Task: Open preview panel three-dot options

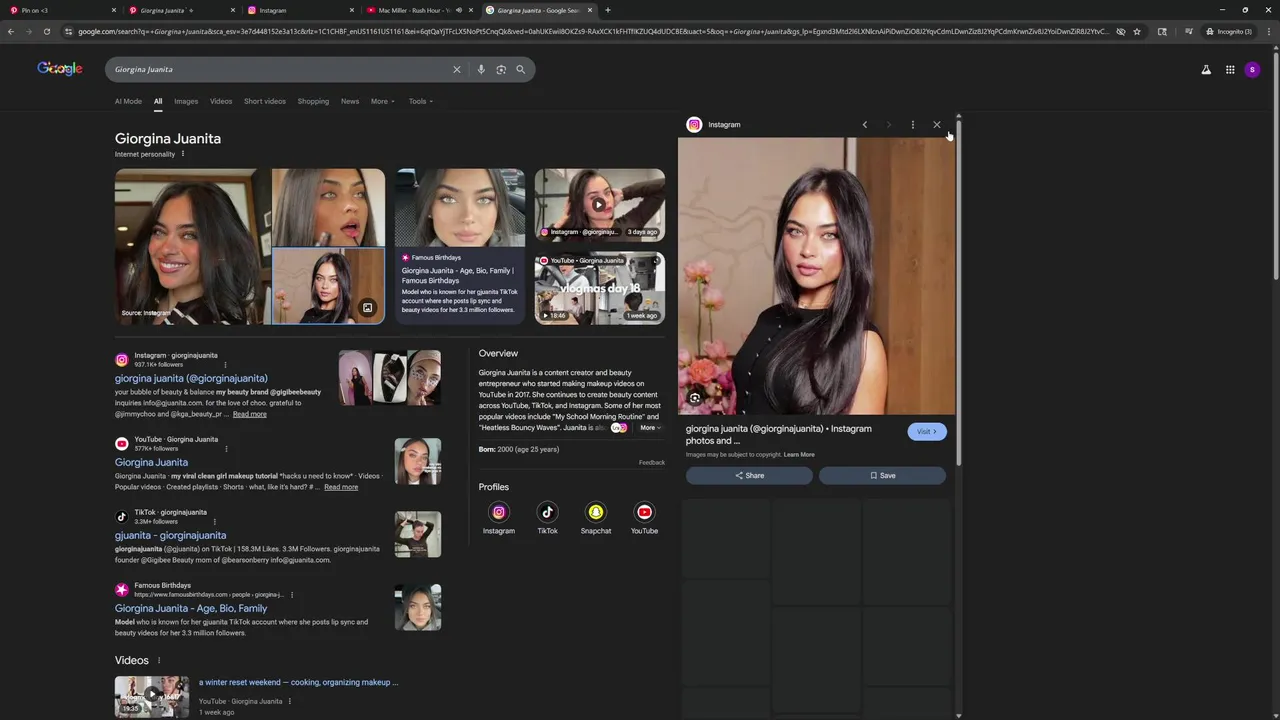Action: click(x=913, y=125)
